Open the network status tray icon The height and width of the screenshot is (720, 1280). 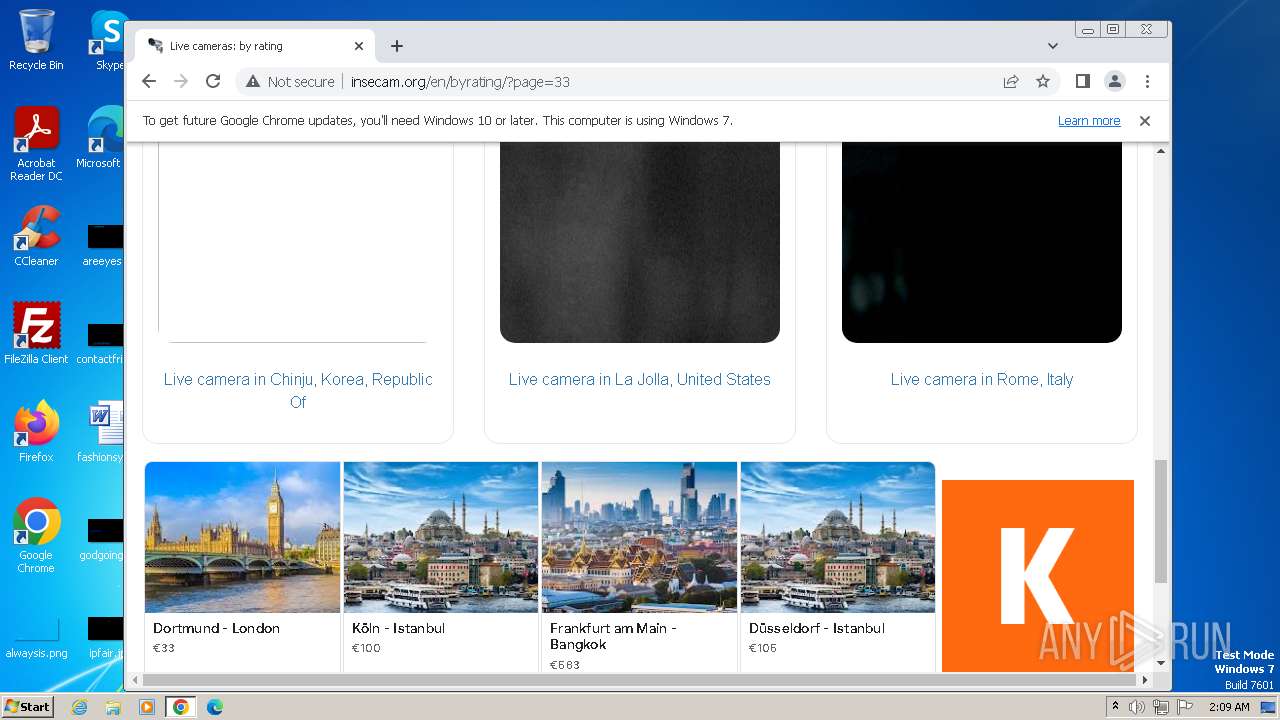[x=1161, y=707]
